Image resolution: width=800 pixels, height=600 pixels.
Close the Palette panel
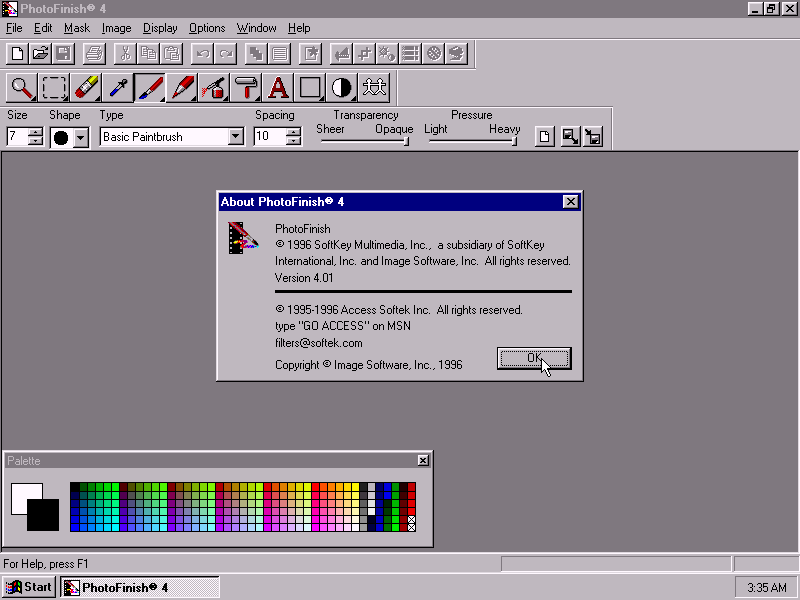point(423,461)
